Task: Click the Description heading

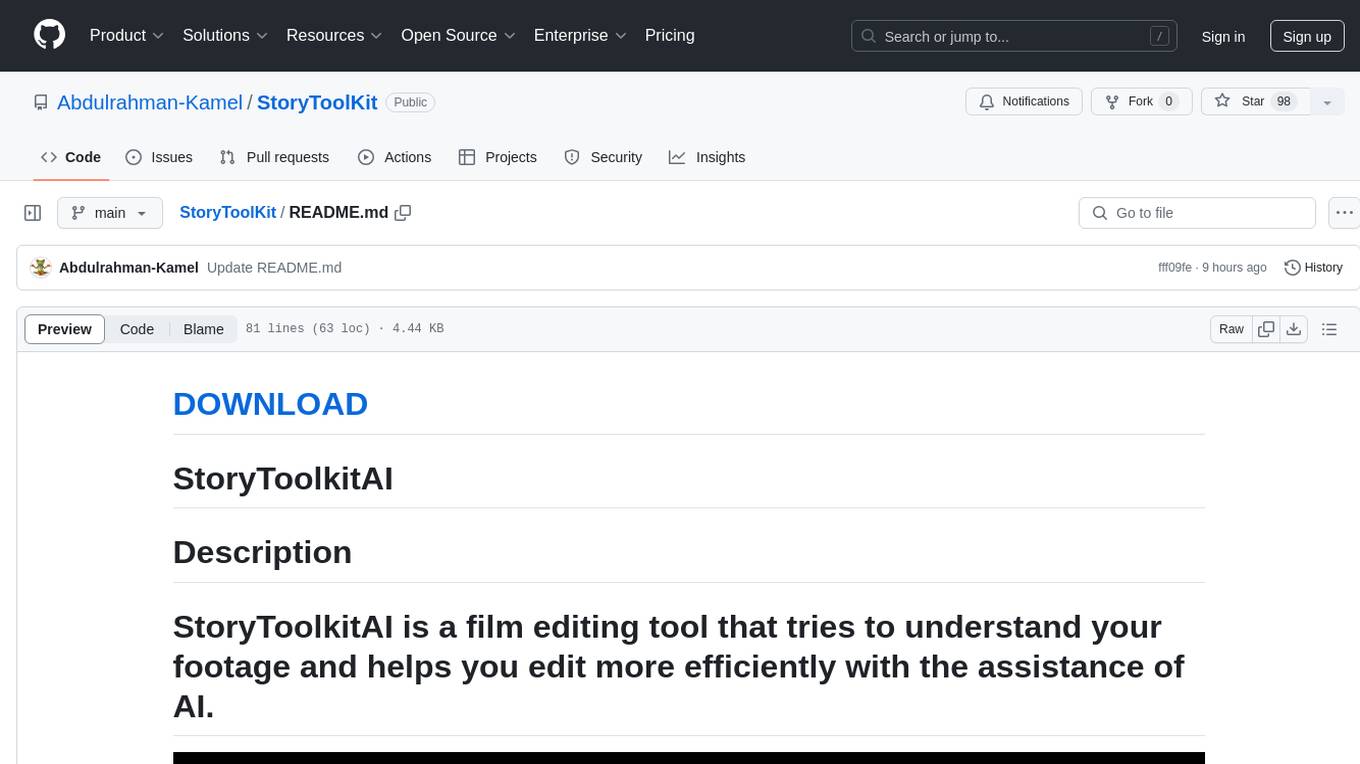Action: click(262, 552)
